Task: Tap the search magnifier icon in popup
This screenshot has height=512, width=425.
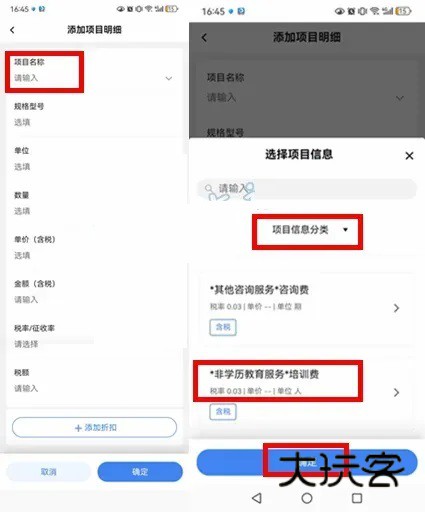Action: 209,189
